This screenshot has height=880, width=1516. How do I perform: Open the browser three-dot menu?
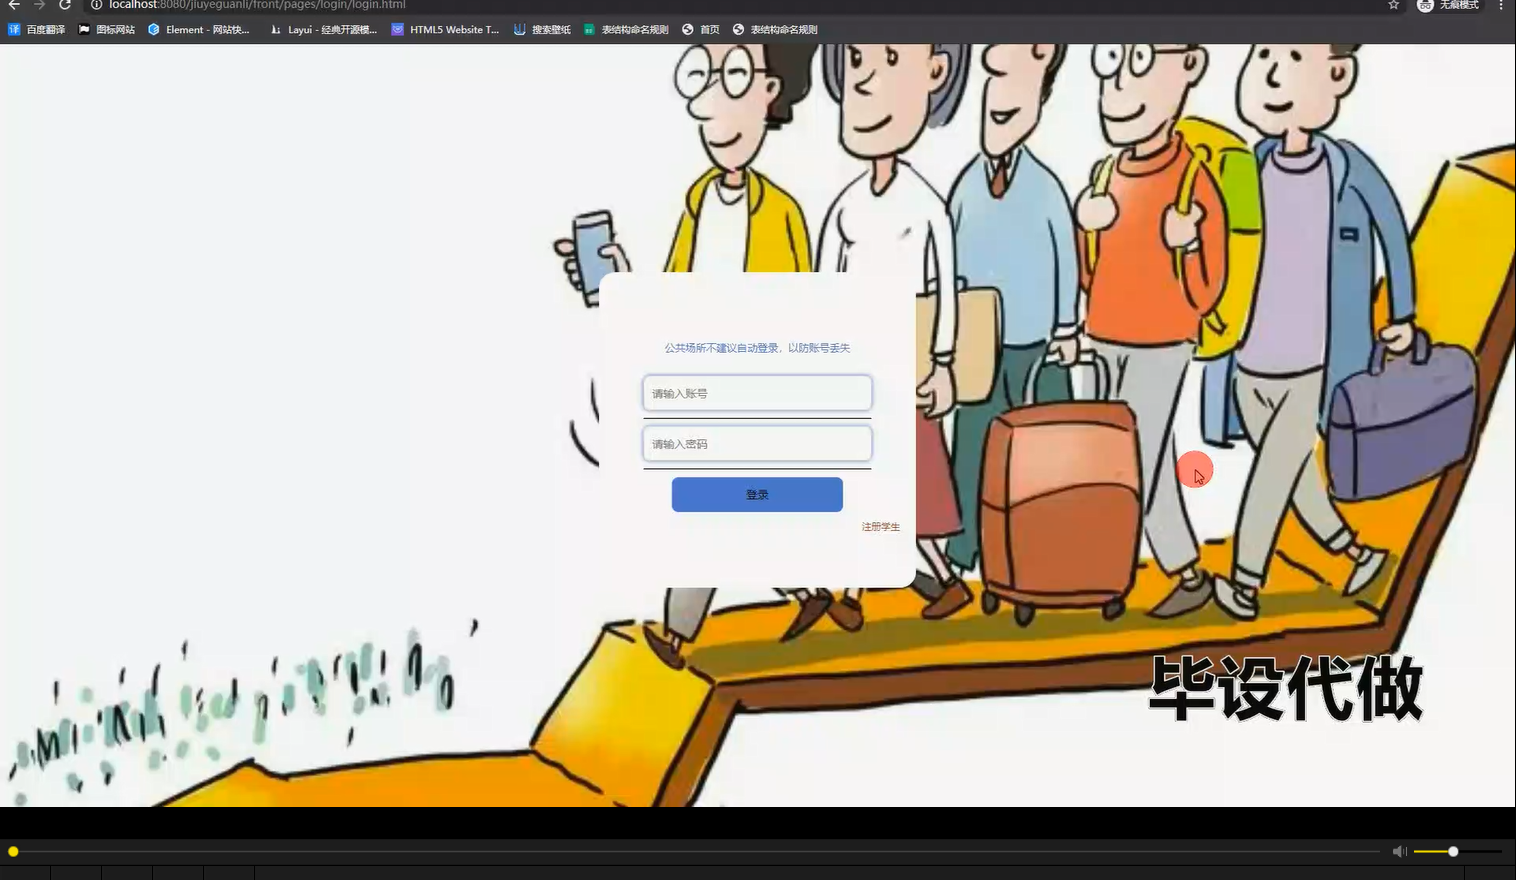[x=1501, y=5]
